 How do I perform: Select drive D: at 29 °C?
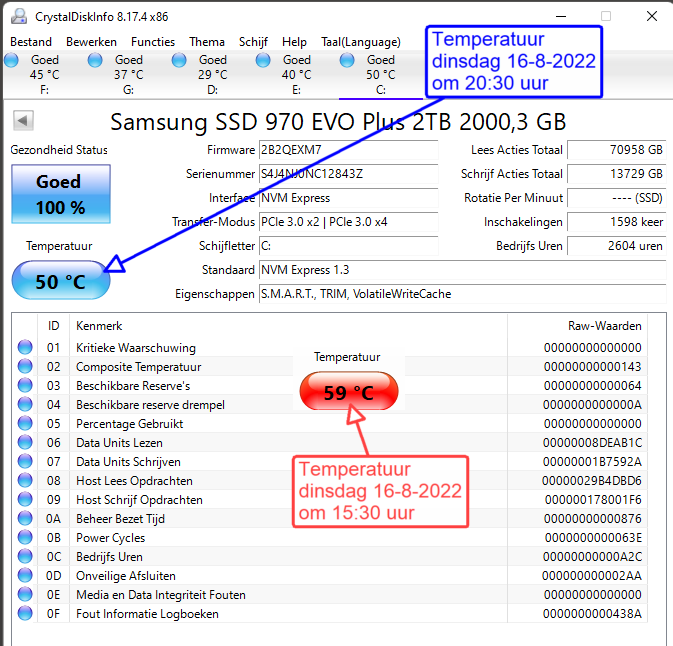[x=202, y=75]
